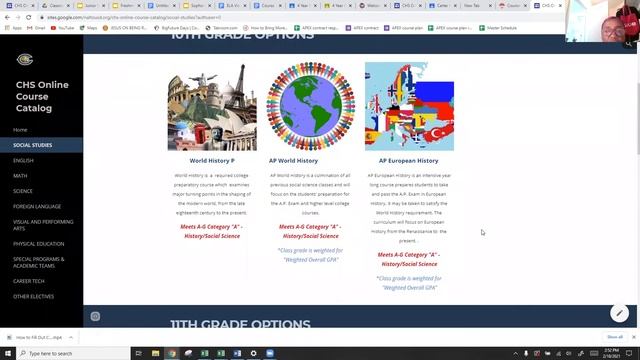Open Word from the taskbar
Viewport: 640px width, 360px height.
tap(237, 353)
